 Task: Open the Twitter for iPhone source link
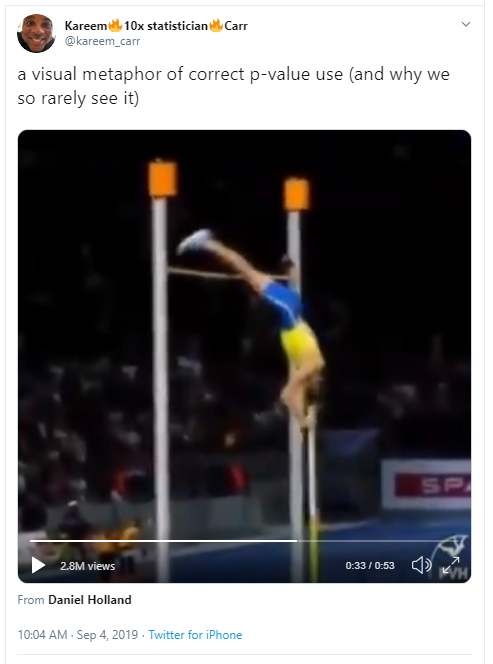195,635
